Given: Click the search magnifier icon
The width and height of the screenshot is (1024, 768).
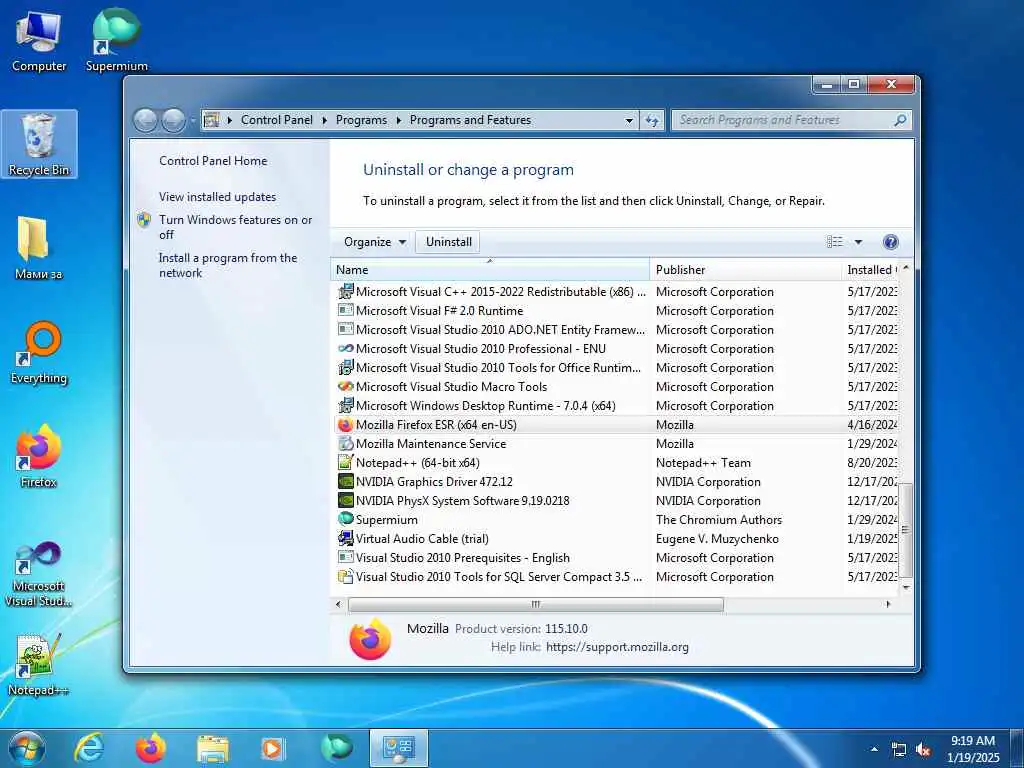Looking at the screenshot, I should pyautogui.click(x=900, y=120).
